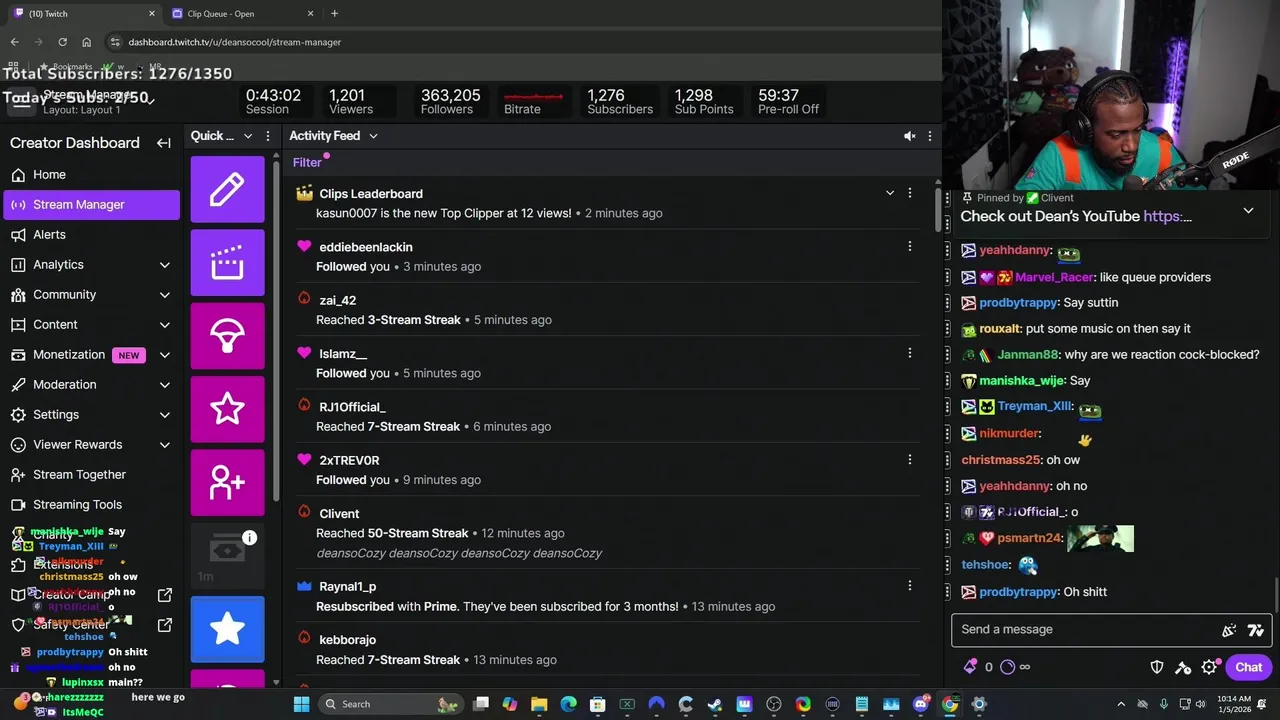Reload the browser page

62,42
